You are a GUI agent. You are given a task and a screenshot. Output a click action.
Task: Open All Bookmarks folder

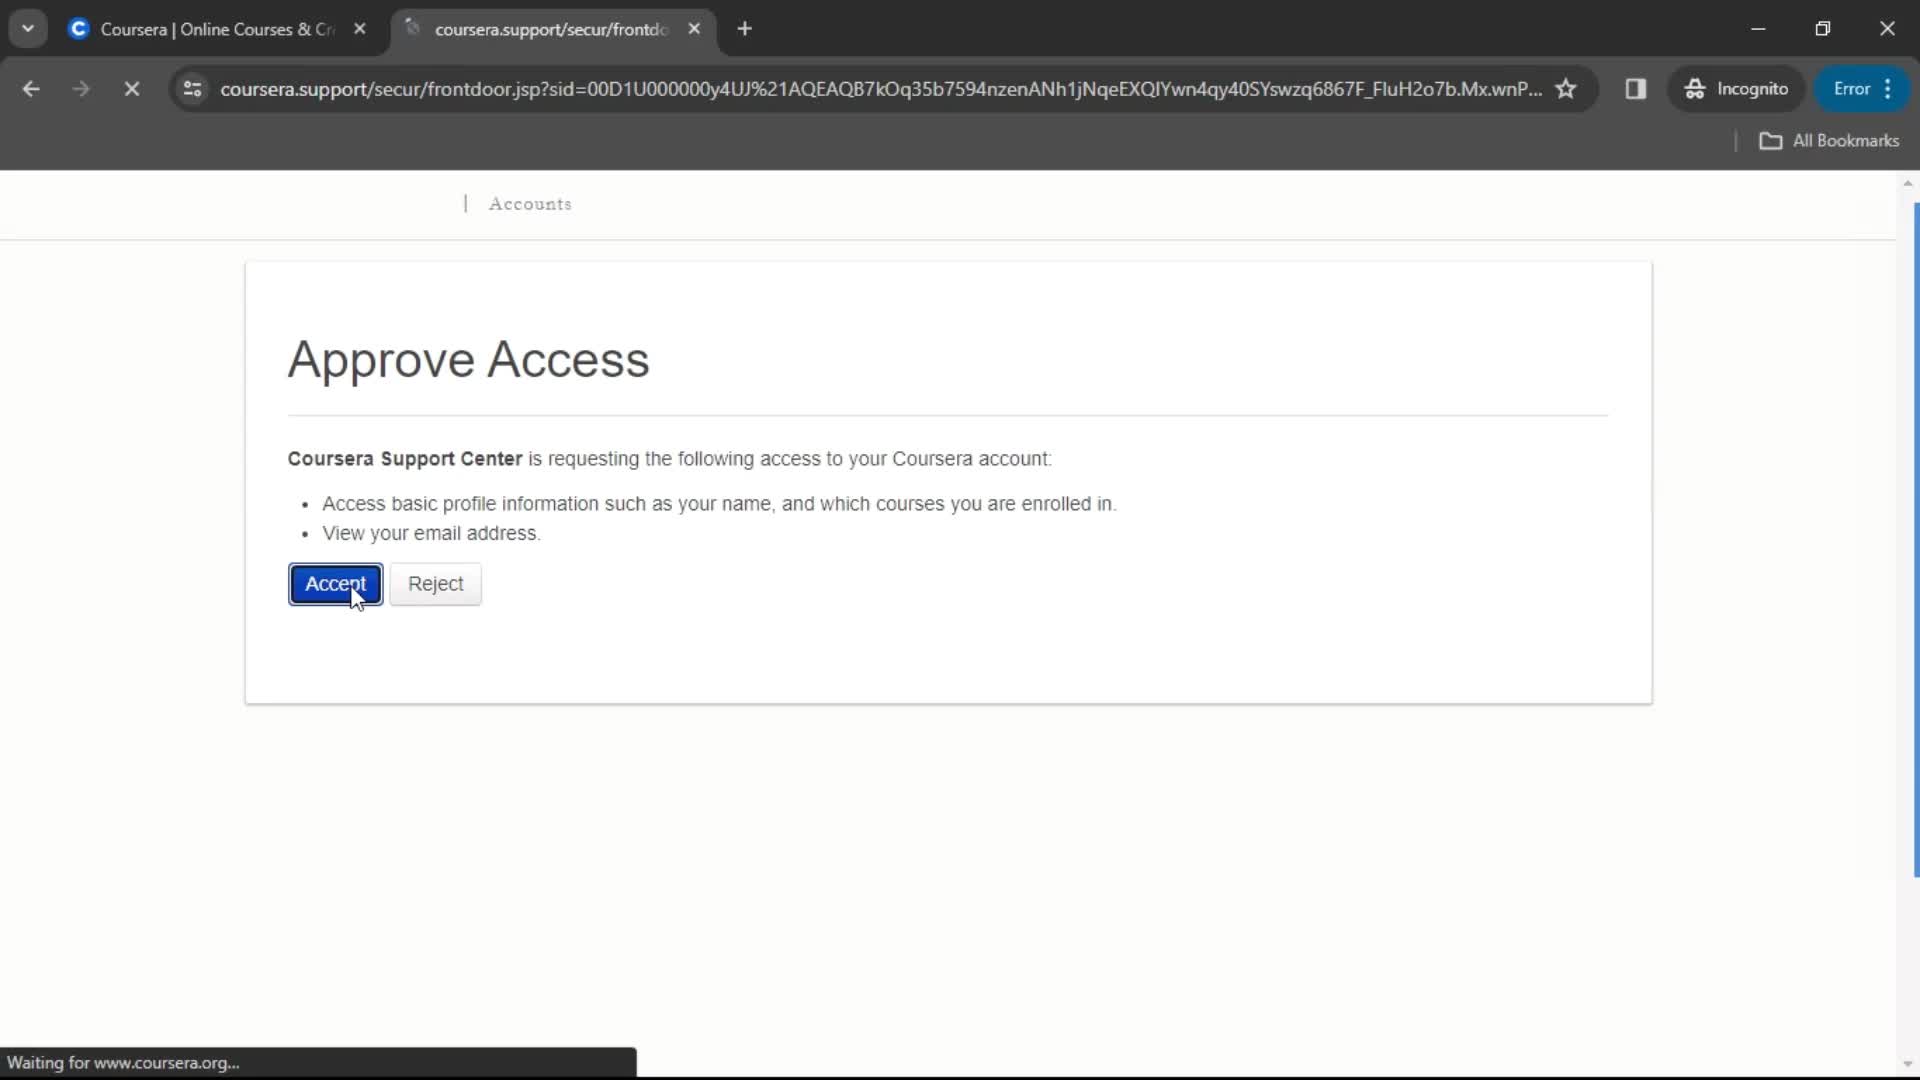pos(1829,141)
